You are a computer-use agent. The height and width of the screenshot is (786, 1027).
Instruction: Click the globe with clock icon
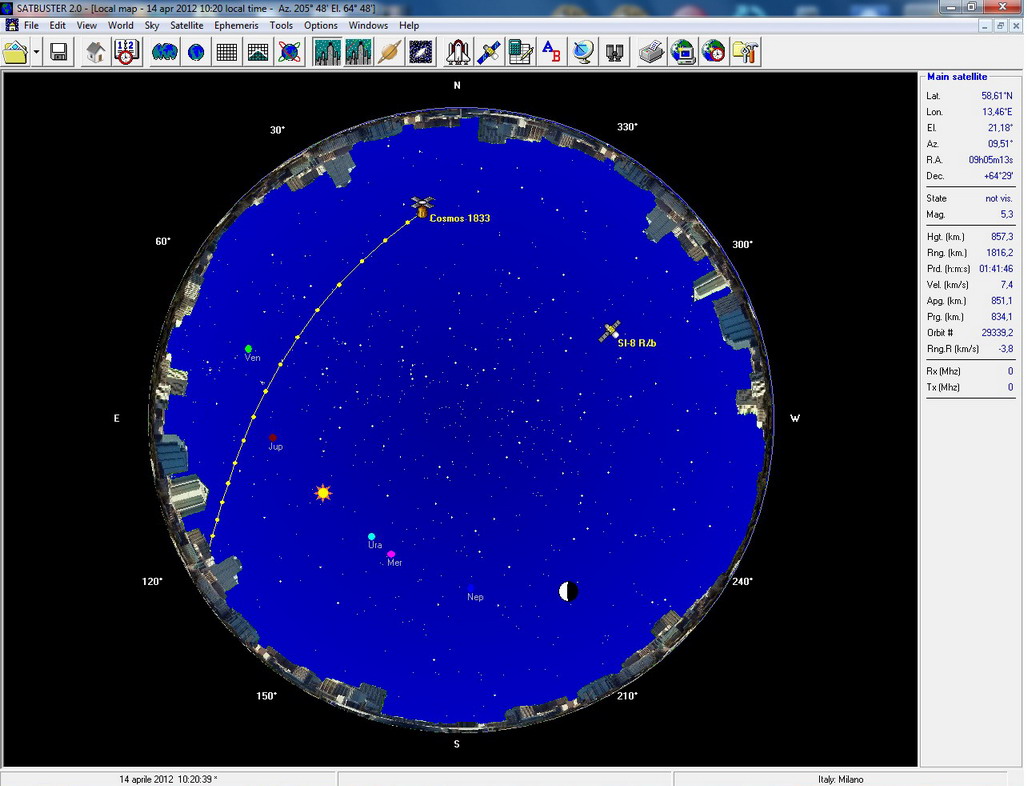pyautogui.click(x=714, y=52)
